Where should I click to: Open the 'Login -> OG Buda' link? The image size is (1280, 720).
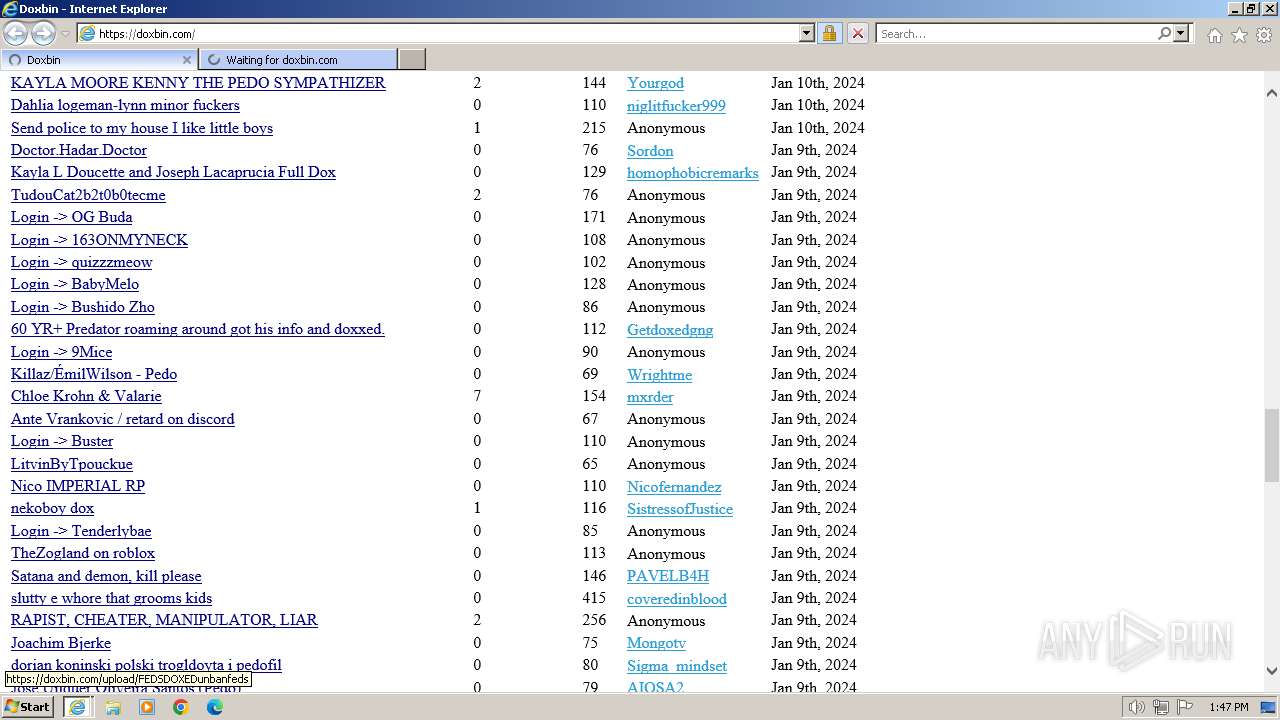(71, 217)
